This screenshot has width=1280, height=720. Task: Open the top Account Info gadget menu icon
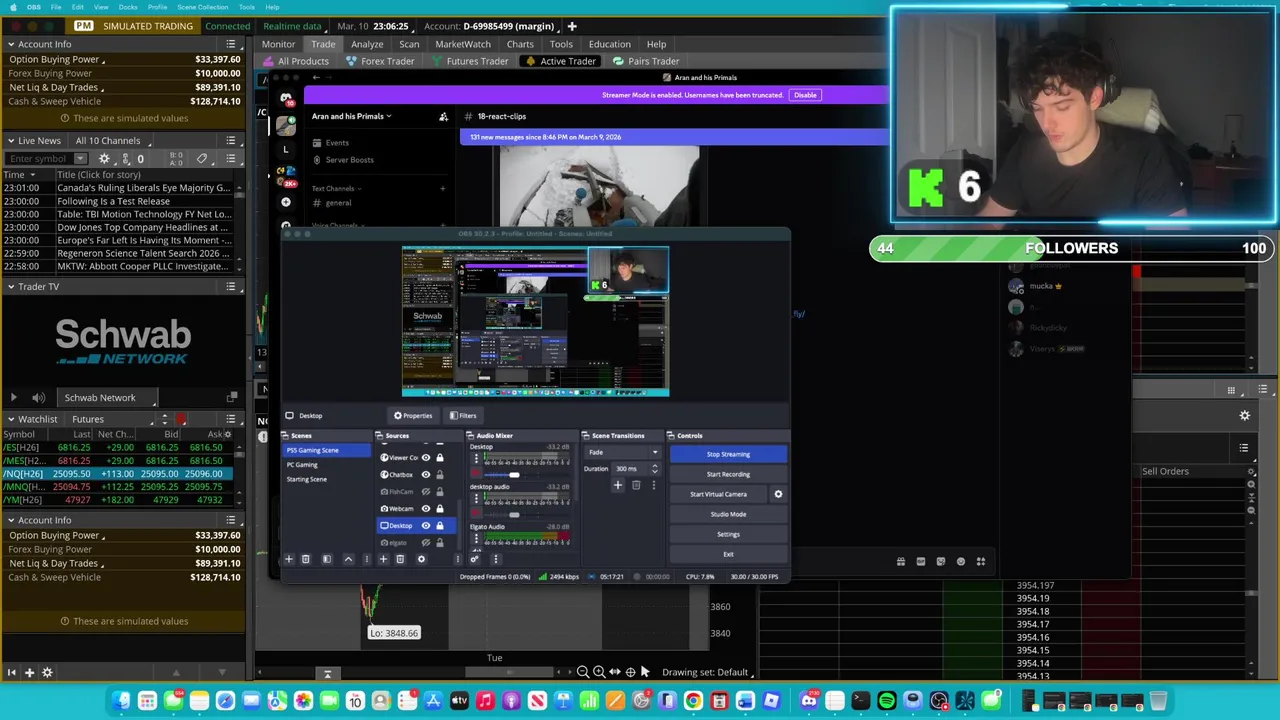coord(231,44)
